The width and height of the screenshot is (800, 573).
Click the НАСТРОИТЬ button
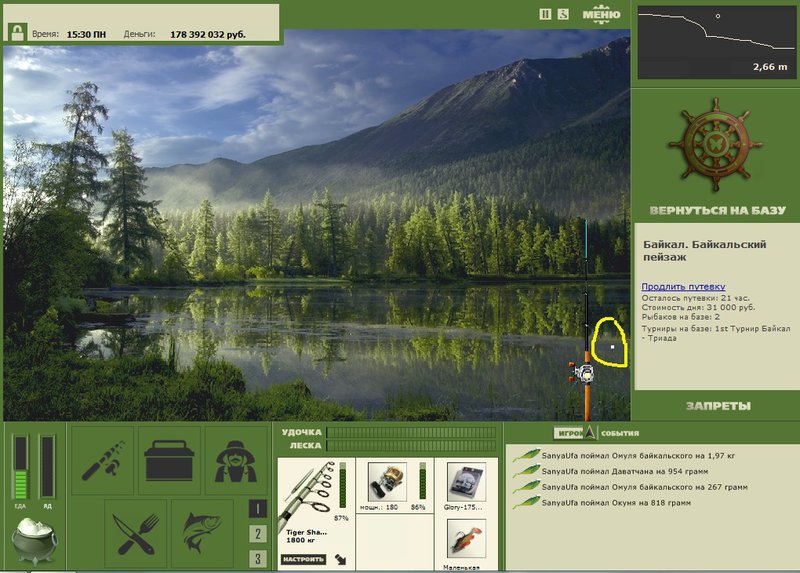pos(304,559)
